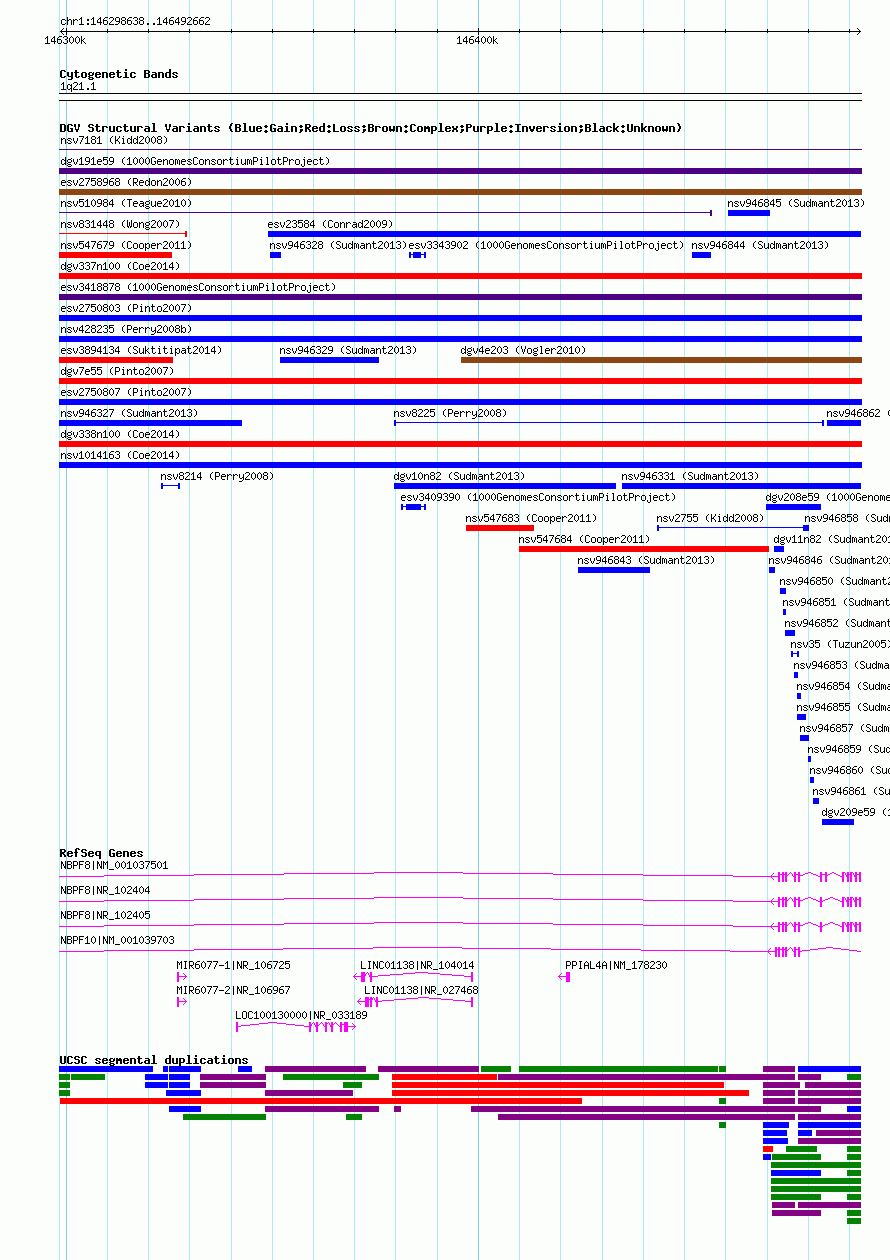Click the brown dgv4e203 (Vogler2010) bar
Image resolution: width=890 pixels, height=1260 pixels.
tap(661, 360)
